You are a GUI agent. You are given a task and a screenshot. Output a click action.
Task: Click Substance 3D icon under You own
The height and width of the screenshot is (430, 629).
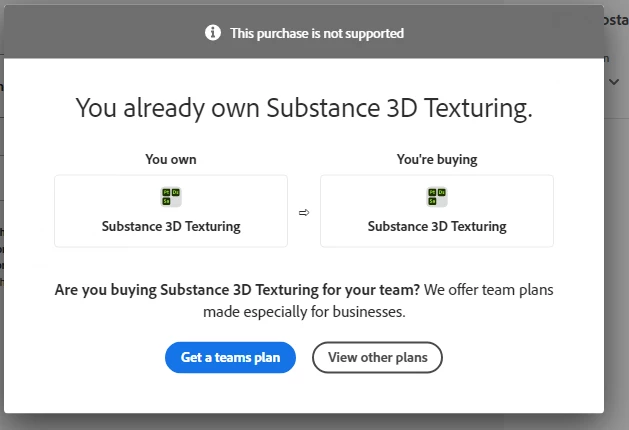pos(171,197)
